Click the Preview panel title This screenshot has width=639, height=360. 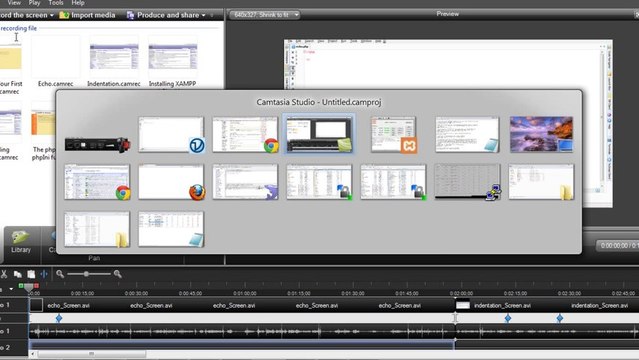pyautogui.click(x=447, y=14)
